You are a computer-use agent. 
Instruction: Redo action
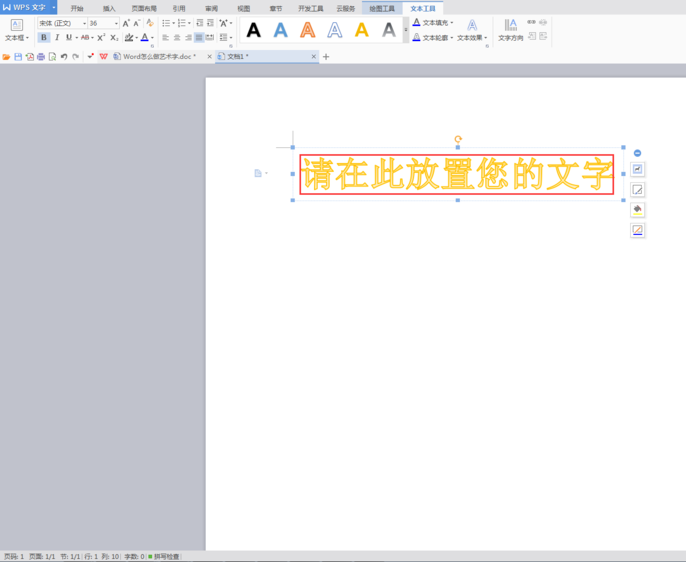click(x=76, y=57)
